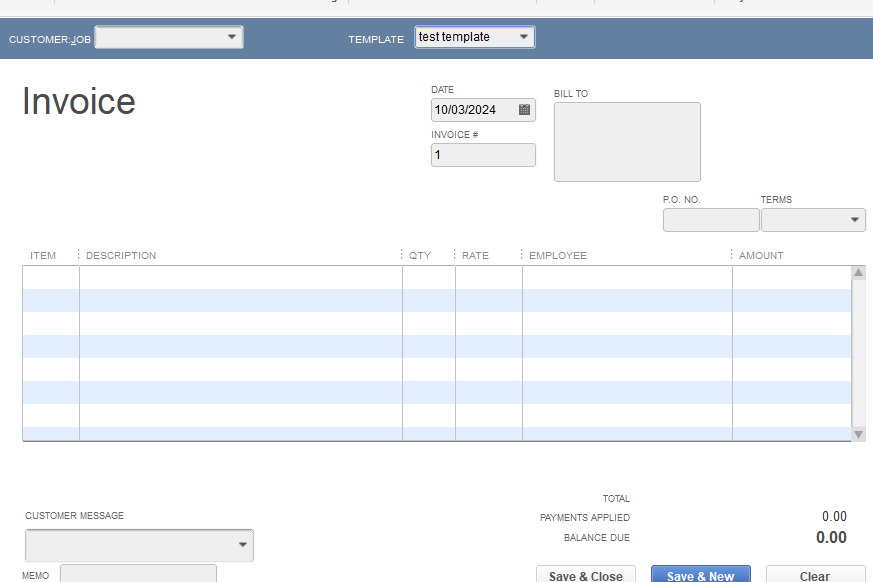Click the QTY column header

tap(418, 255)
